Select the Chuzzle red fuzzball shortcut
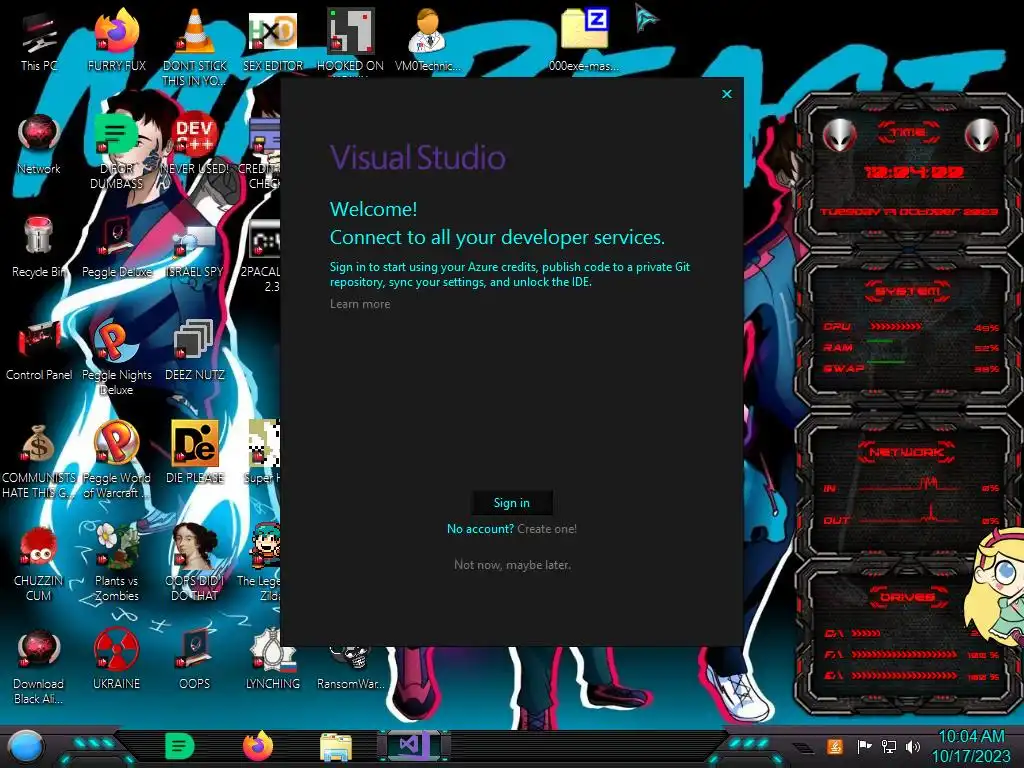 pyautogui.click(x=38, y=563)
